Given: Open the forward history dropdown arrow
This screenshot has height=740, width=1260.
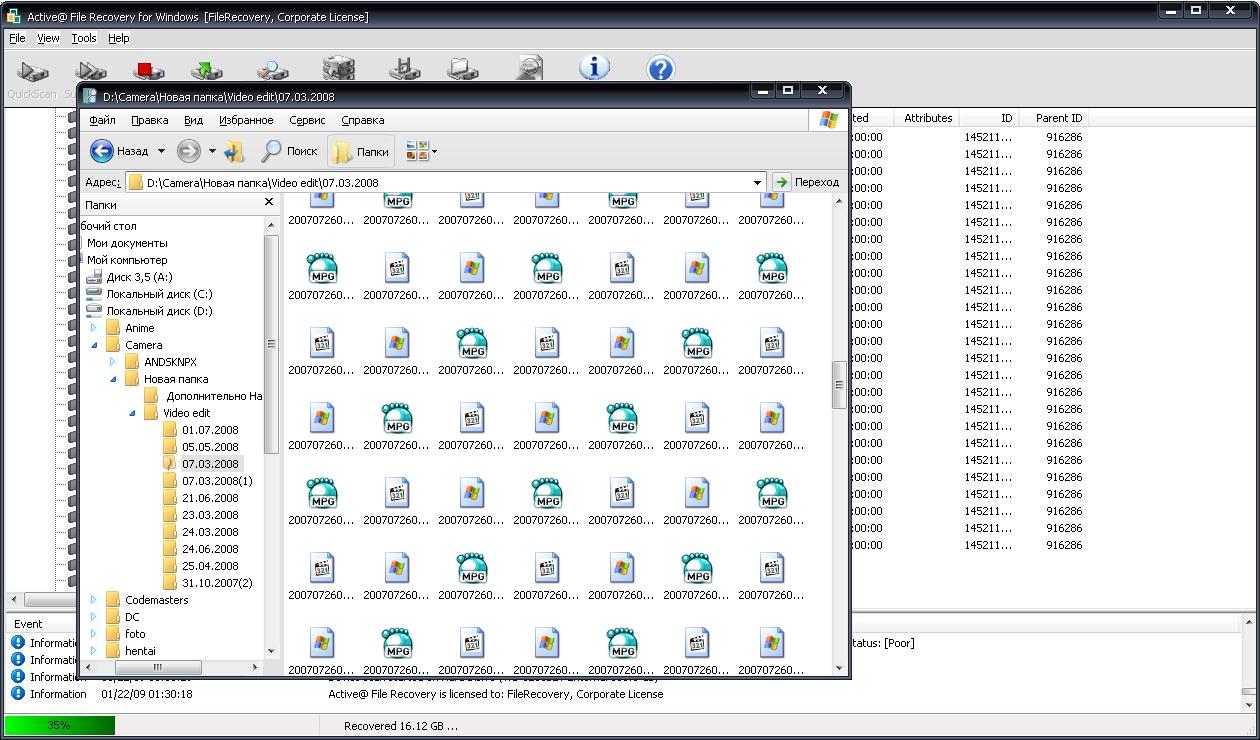Looking at the screenshot, I should coord(212,152).
